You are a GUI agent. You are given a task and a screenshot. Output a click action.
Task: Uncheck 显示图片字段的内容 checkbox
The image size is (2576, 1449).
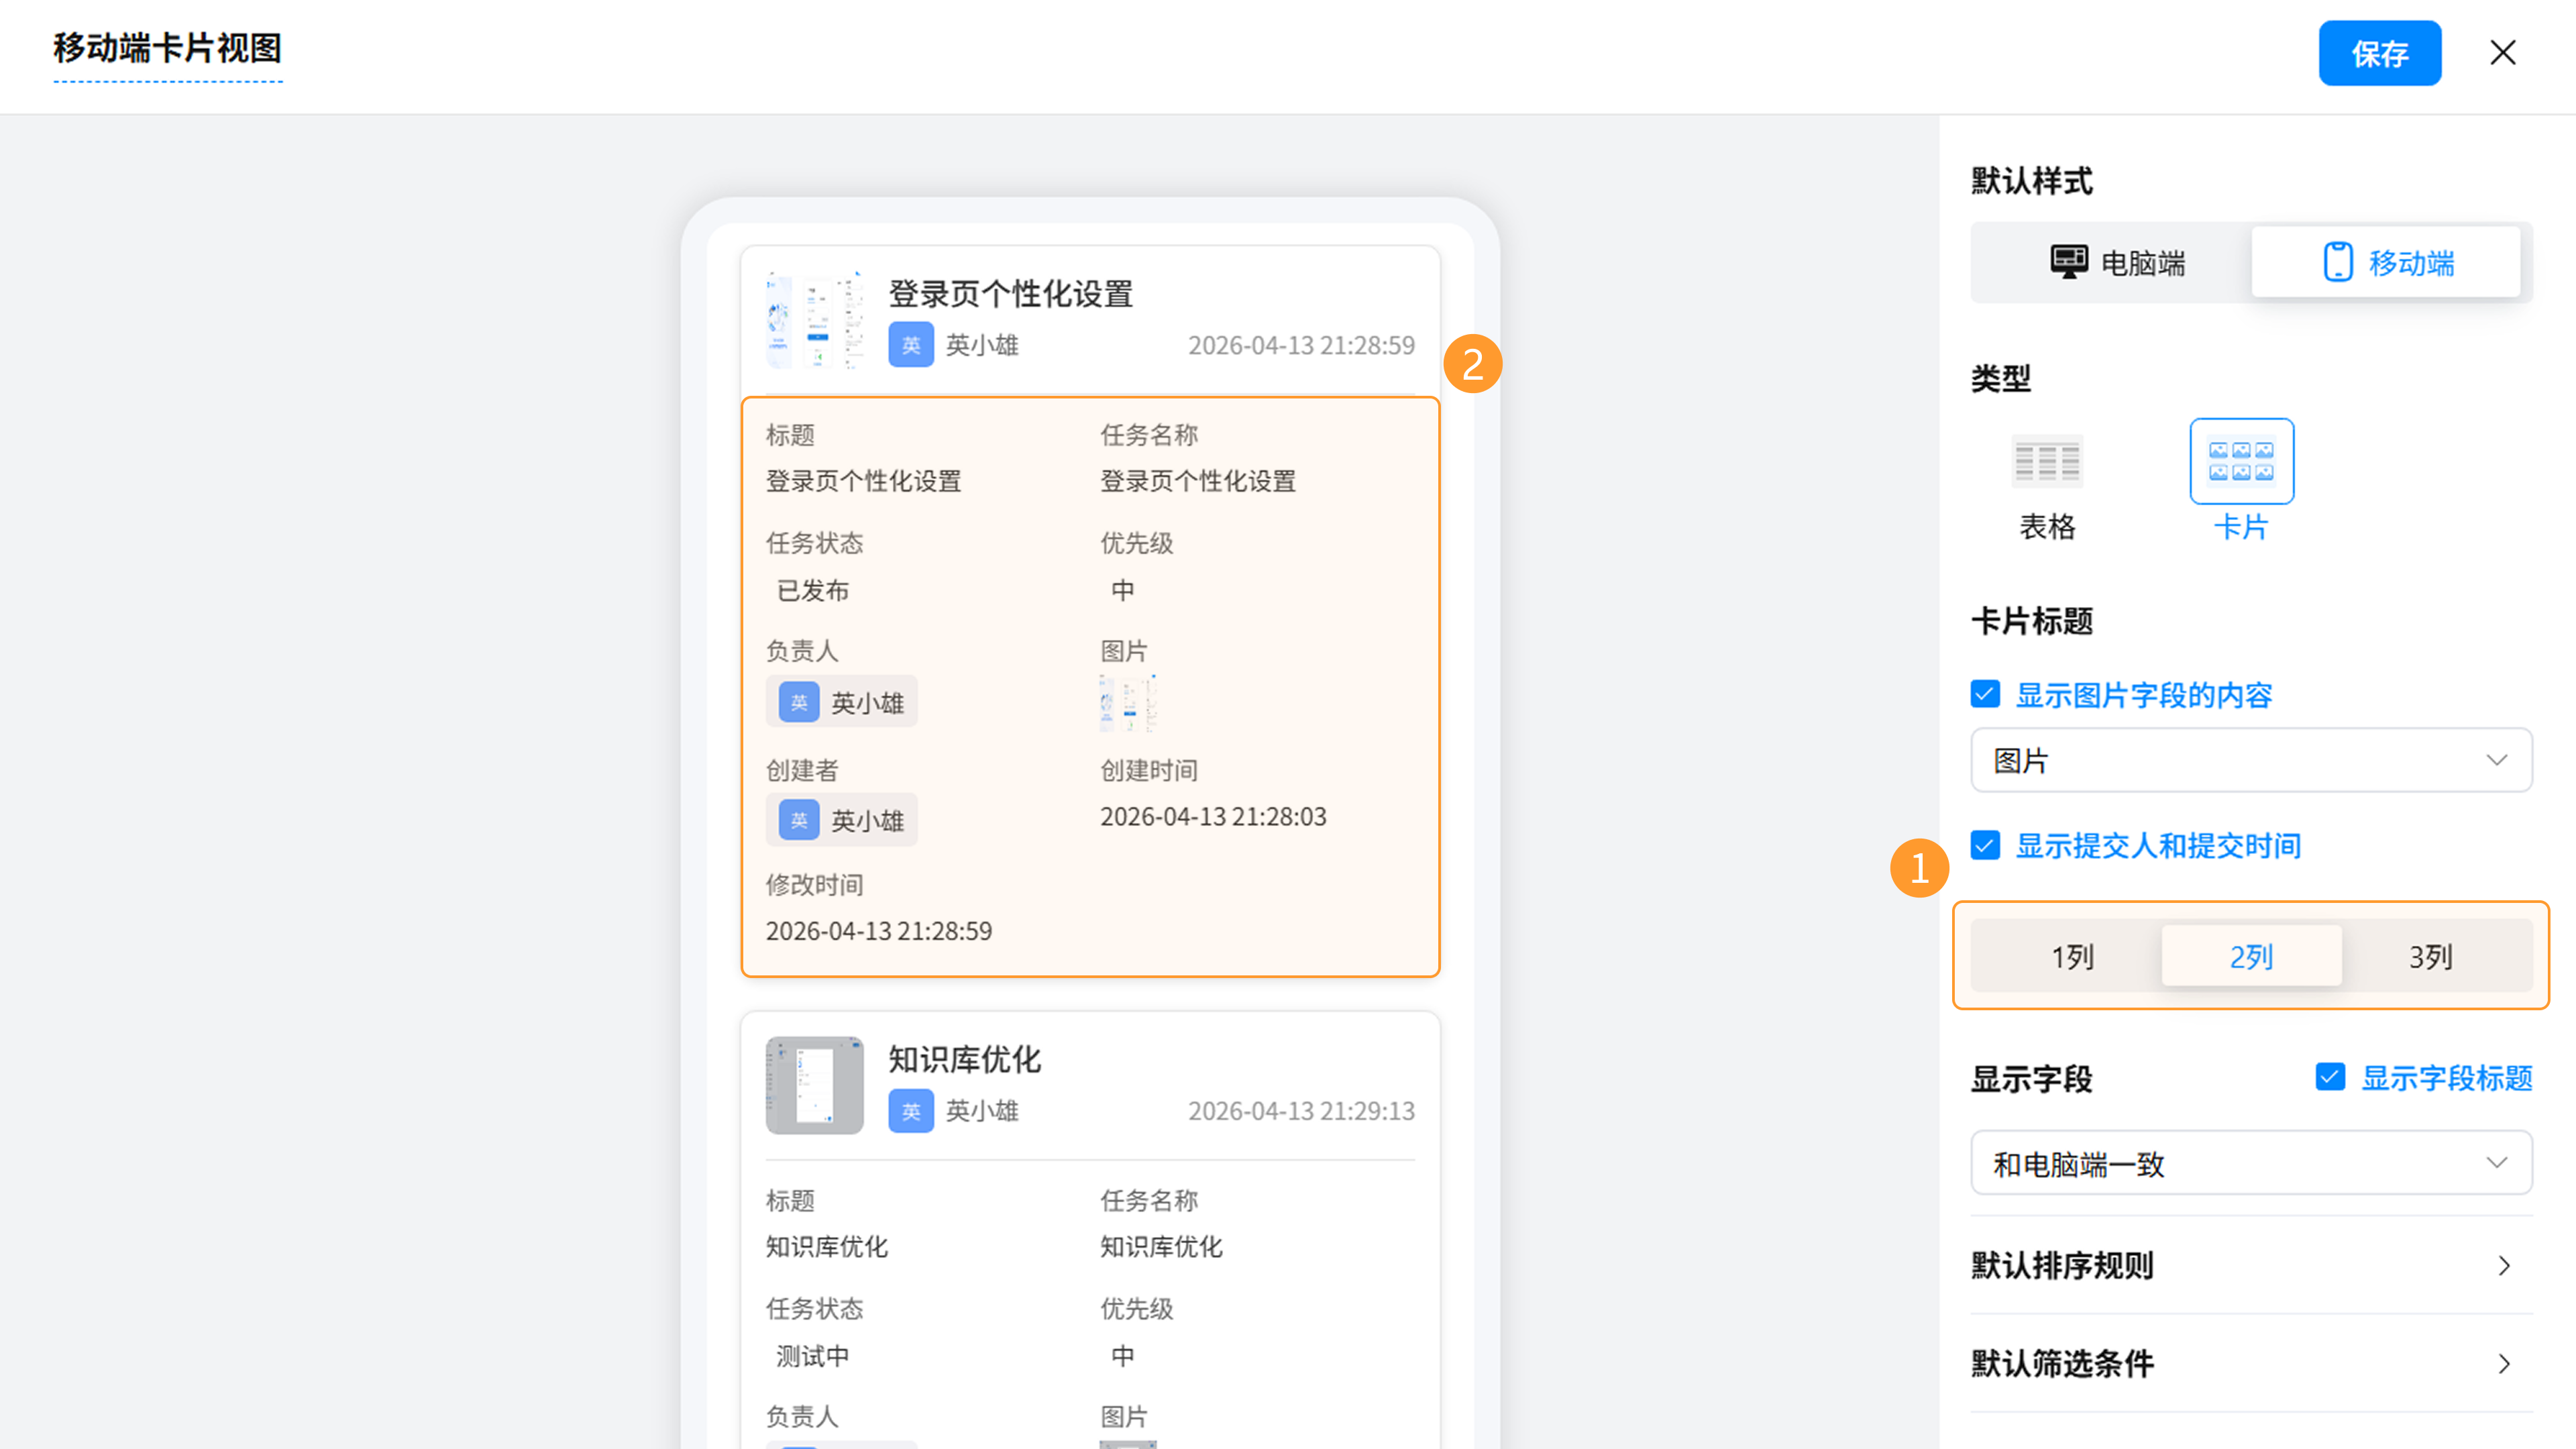coord(1985,694)
